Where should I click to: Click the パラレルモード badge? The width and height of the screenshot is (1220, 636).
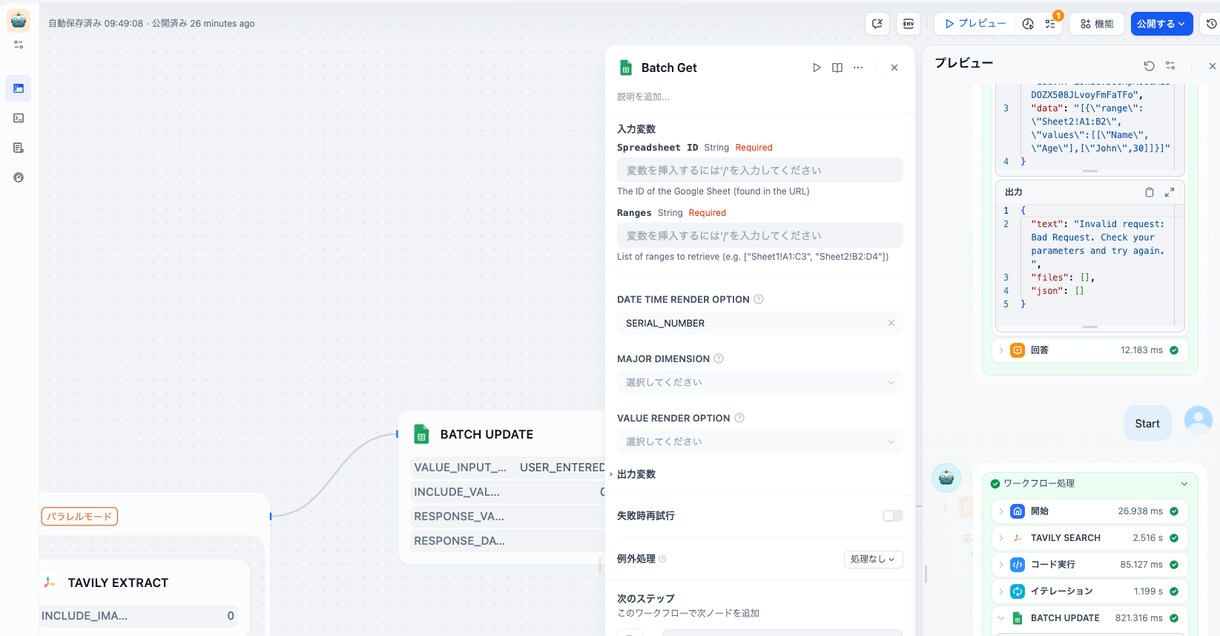pos(79,517)
